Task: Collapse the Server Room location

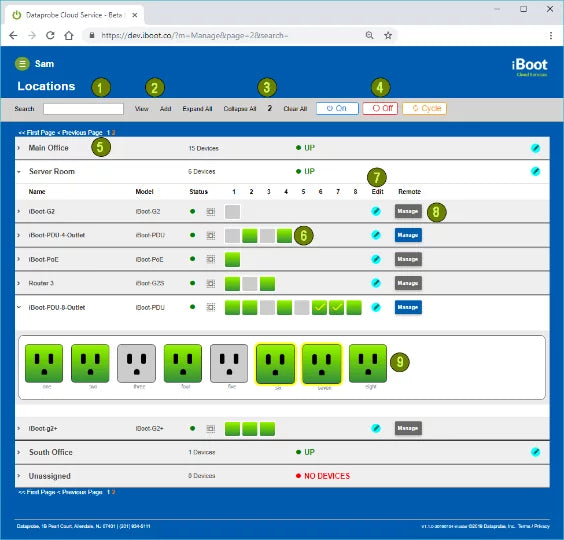Action: 19,172
